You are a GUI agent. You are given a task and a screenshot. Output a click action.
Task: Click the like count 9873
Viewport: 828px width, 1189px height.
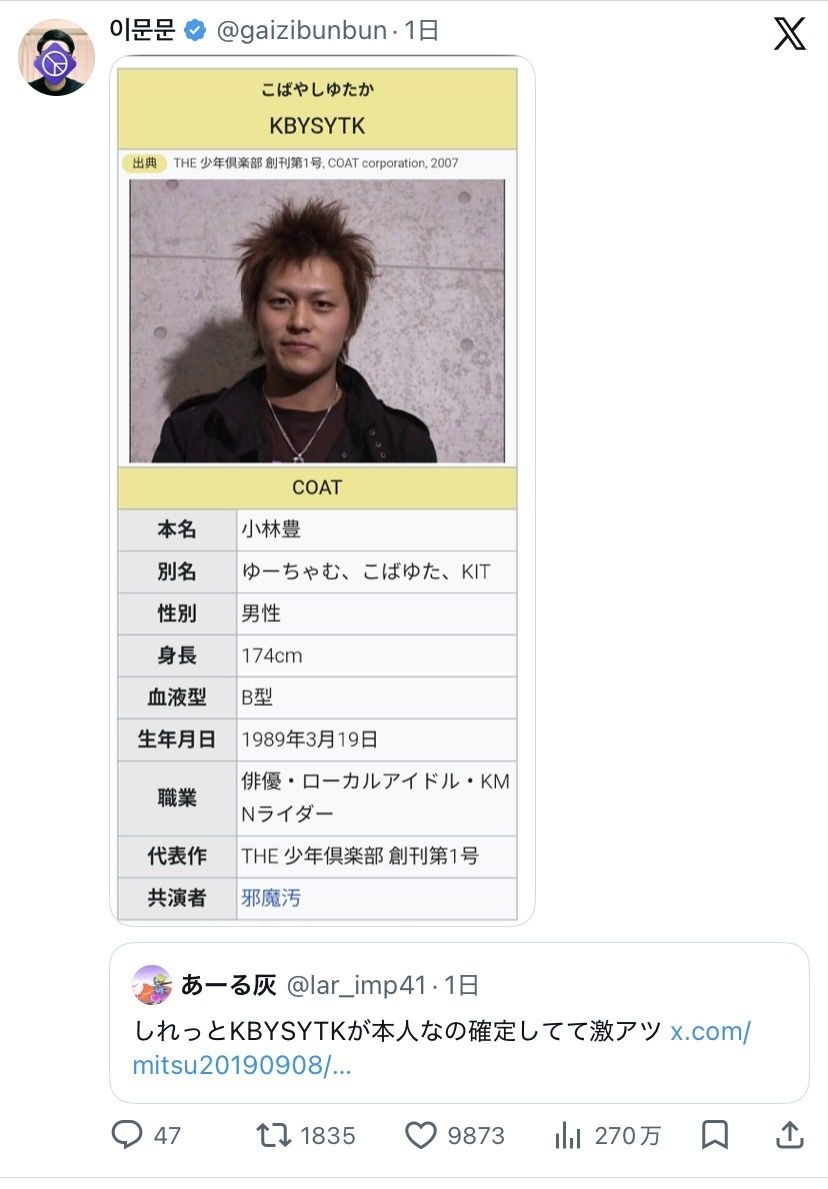point(475,1135)
